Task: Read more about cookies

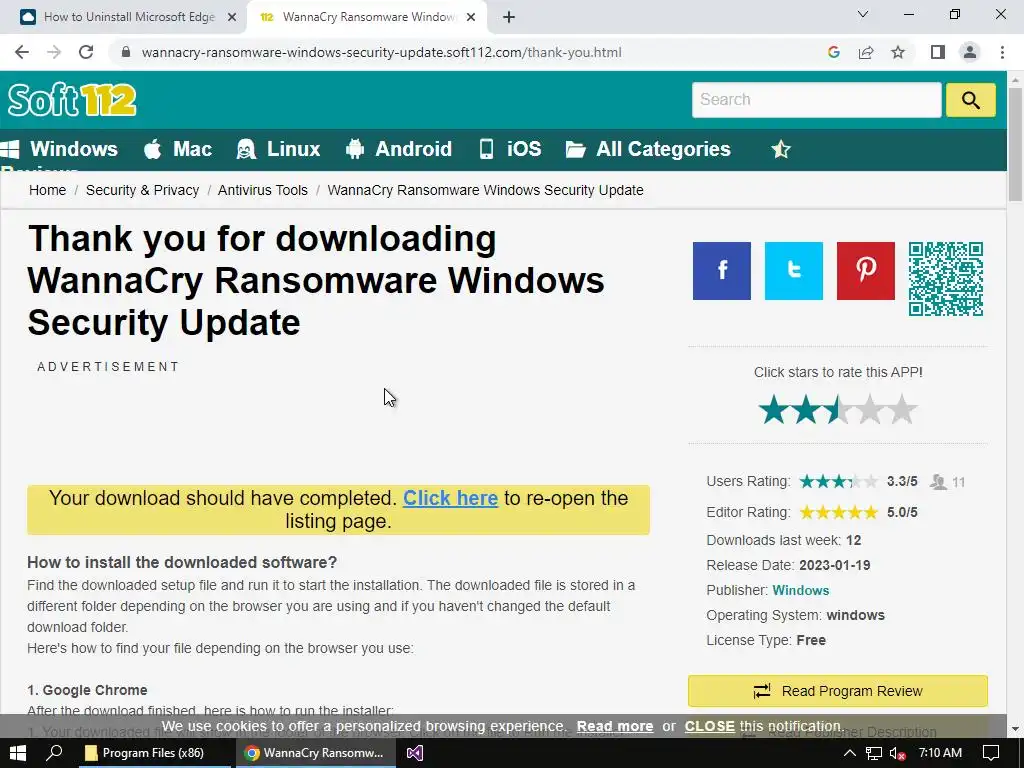Action: [x=615, y=726]
